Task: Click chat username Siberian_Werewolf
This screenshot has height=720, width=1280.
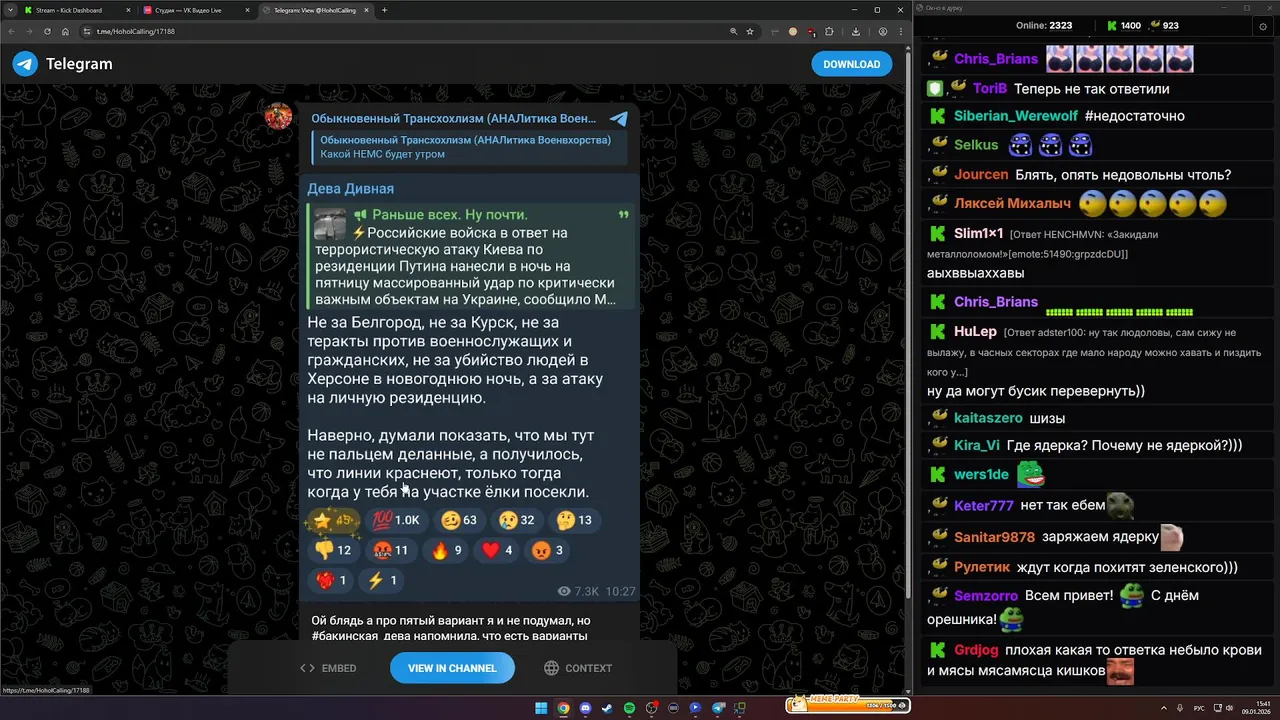Action: [x=1016, y=116]
